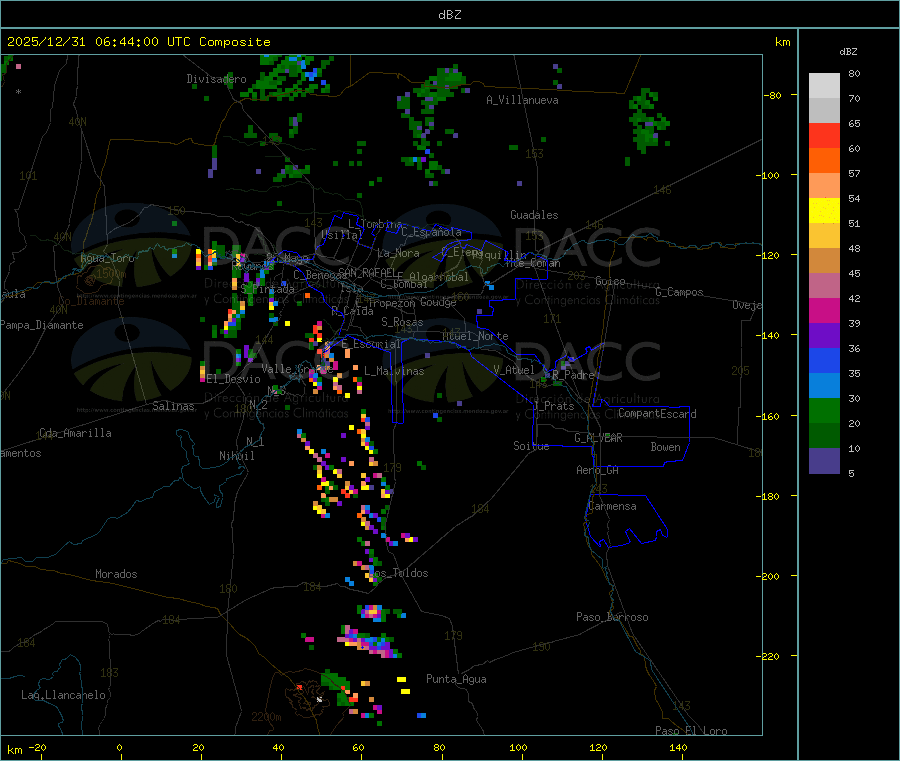This screenshot has width=900, height=761.
Task: Click the Bowen map label
Action: coord(665,447)
